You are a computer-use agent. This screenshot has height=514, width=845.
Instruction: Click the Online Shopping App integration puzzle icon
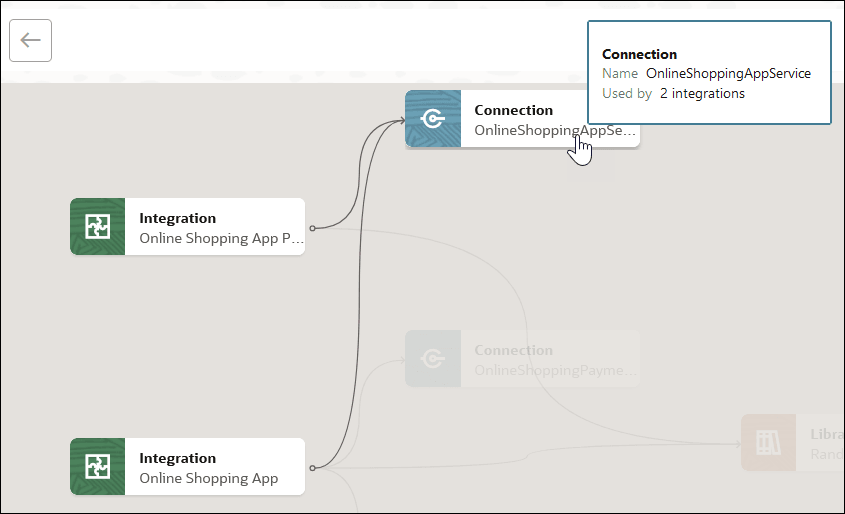pos(98,466)
